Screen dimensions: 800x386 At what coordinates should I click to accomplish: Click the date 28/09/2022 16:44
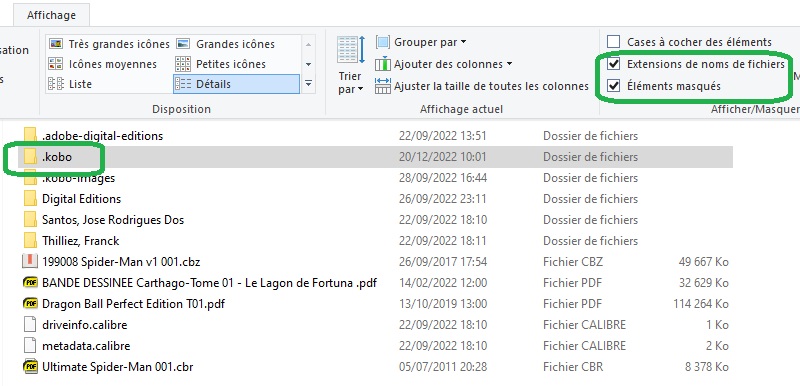[443, 177]
